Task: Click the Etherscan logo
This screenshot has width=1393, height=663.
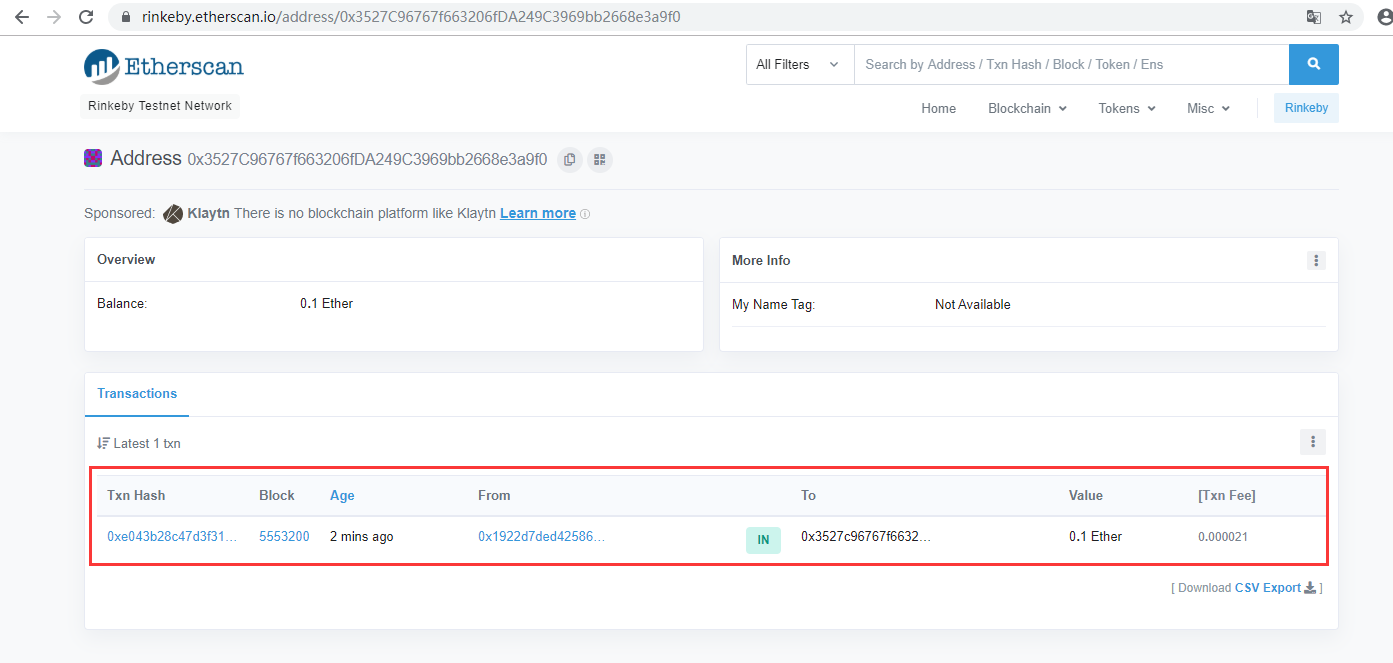Action: point(164,66)
